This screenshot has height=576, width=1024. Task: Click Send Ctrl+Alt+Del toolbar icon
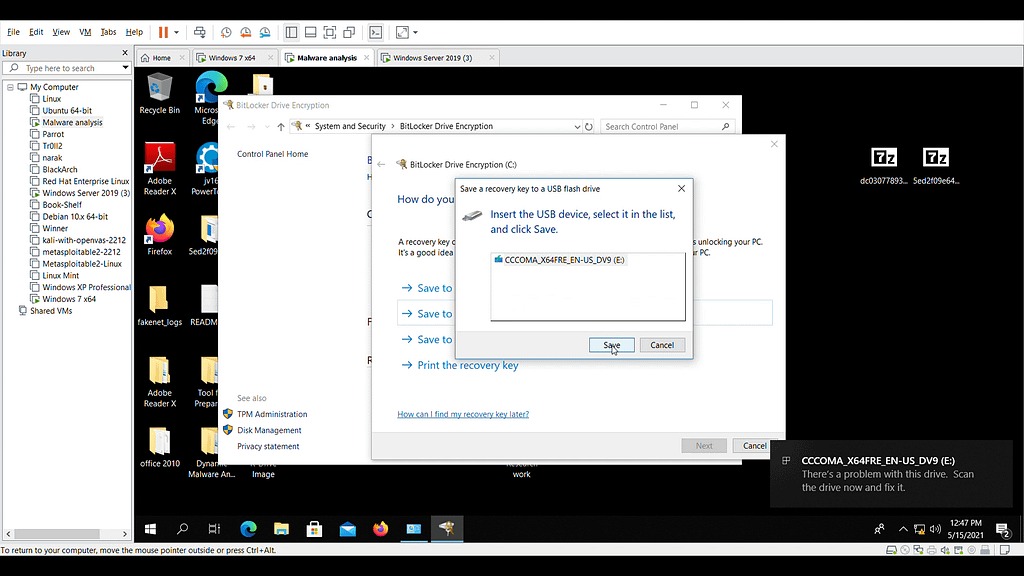[x=200, y=32]
